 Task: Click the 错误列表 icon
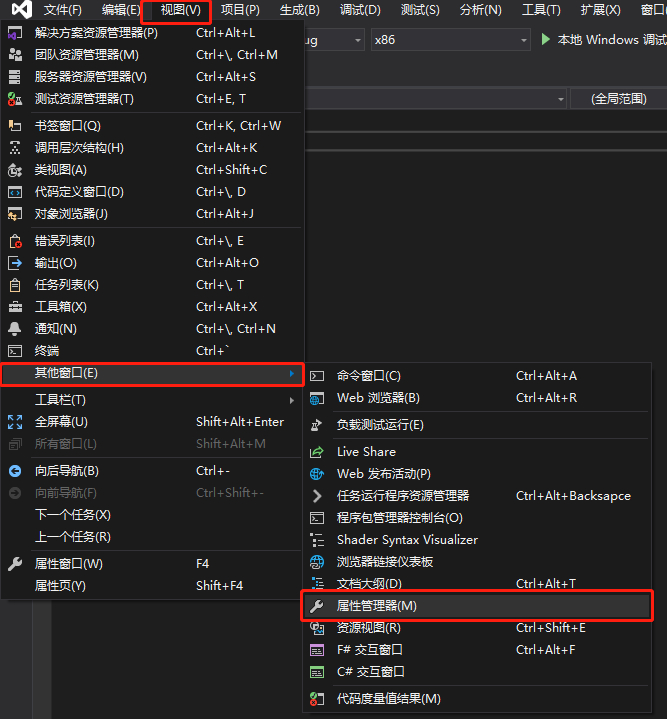point(15,241)
